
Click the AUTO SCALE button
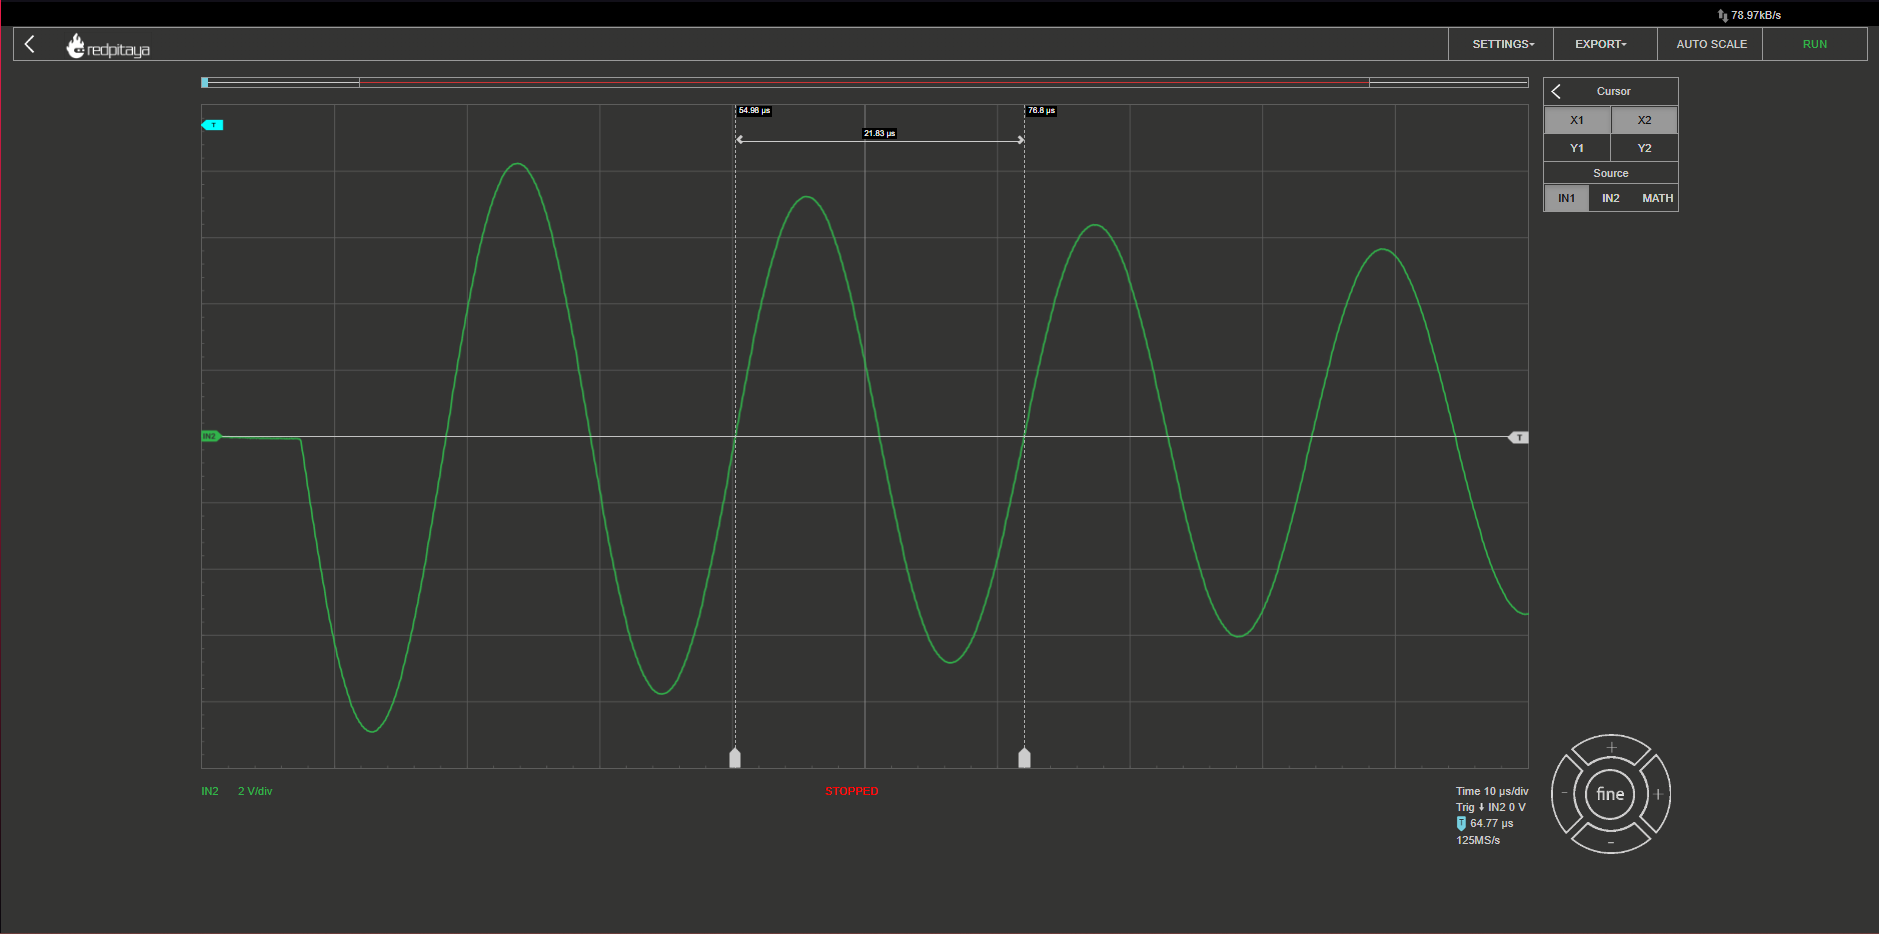[x=1711, y=44]
